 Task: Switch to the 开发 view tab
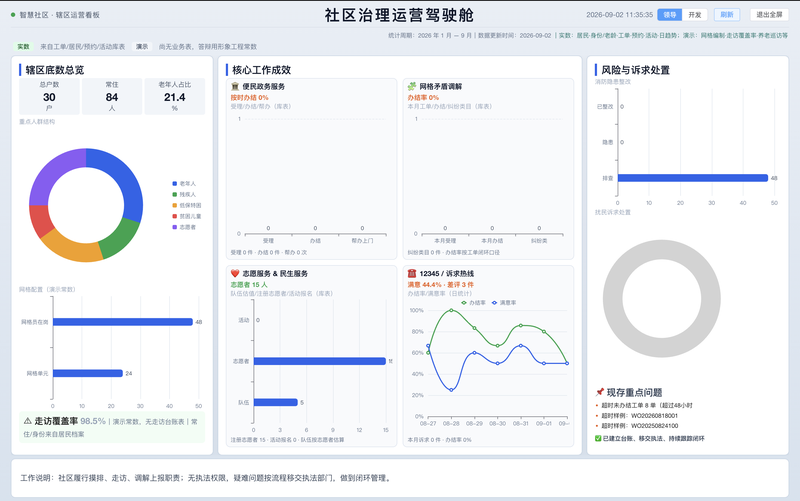[x=694, y=15]
